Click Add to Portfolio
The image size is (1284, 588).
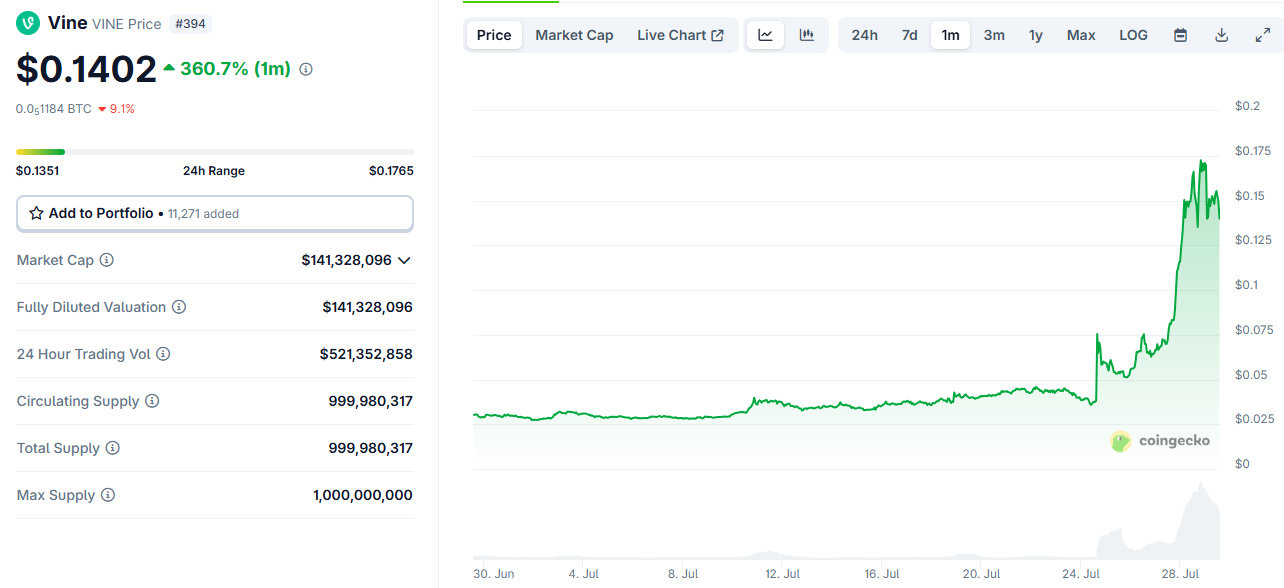214,213
